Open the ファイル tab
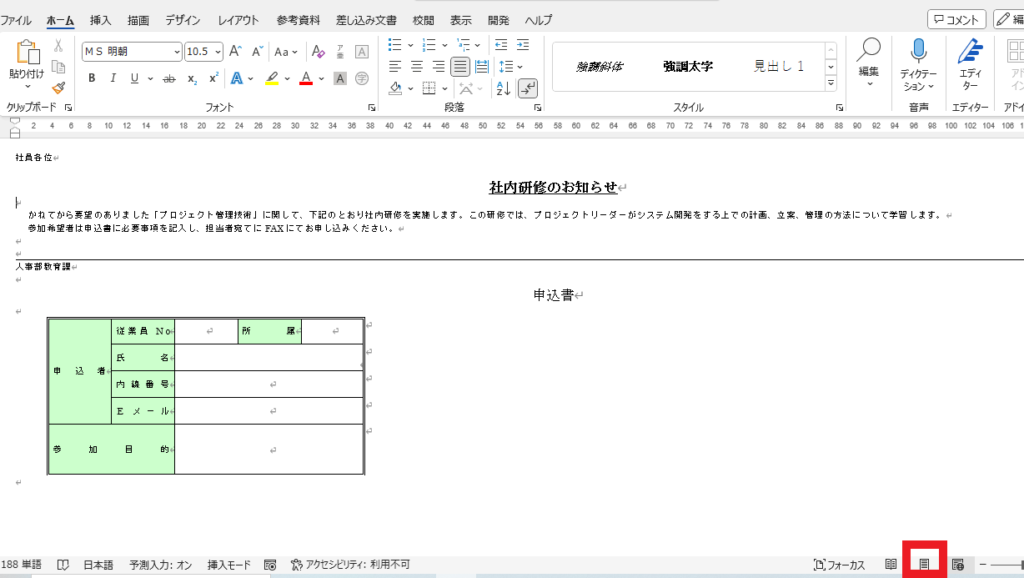Image resolution: width=1024 pixels, height=578 pixels. click(16, 20)
